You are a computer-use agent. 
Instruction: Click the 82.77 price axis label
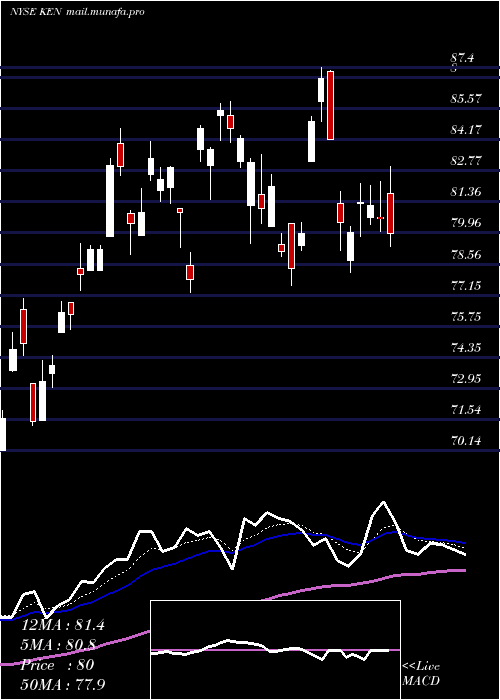(467, 161)
